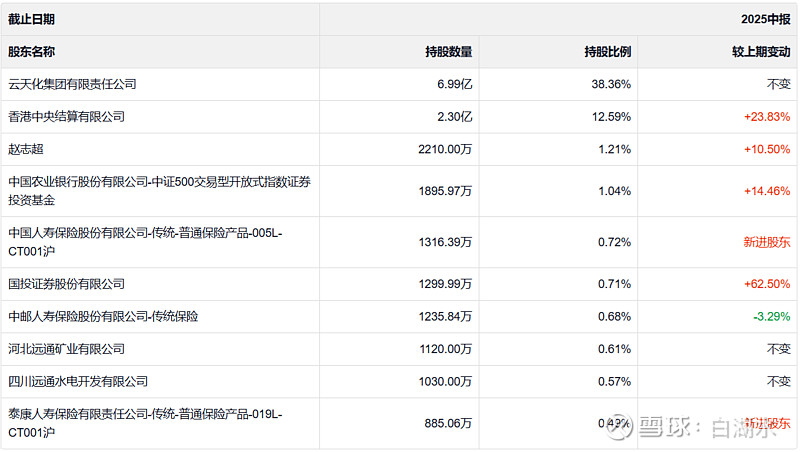Select the 中国农业银行 中证500 fund row name
800x452 pixels.
[159, 191]
